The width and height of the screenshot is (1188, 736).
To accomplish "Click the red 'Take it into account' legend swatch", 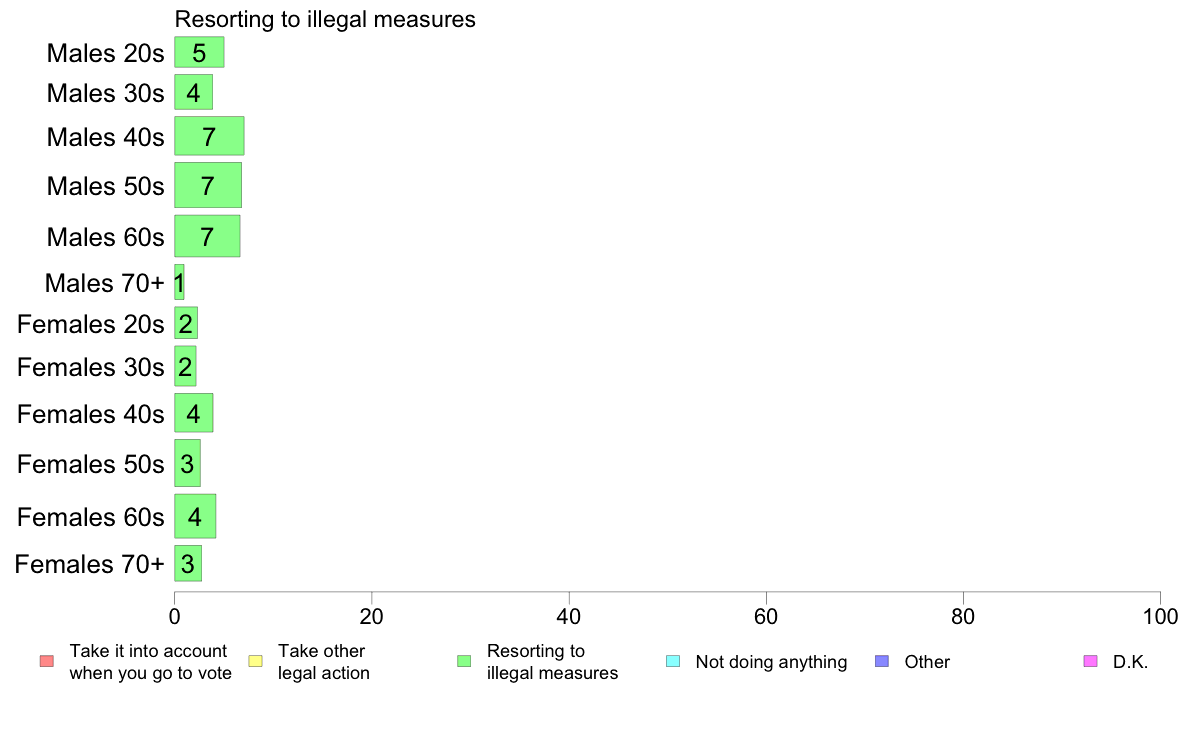I will point(47,662).
